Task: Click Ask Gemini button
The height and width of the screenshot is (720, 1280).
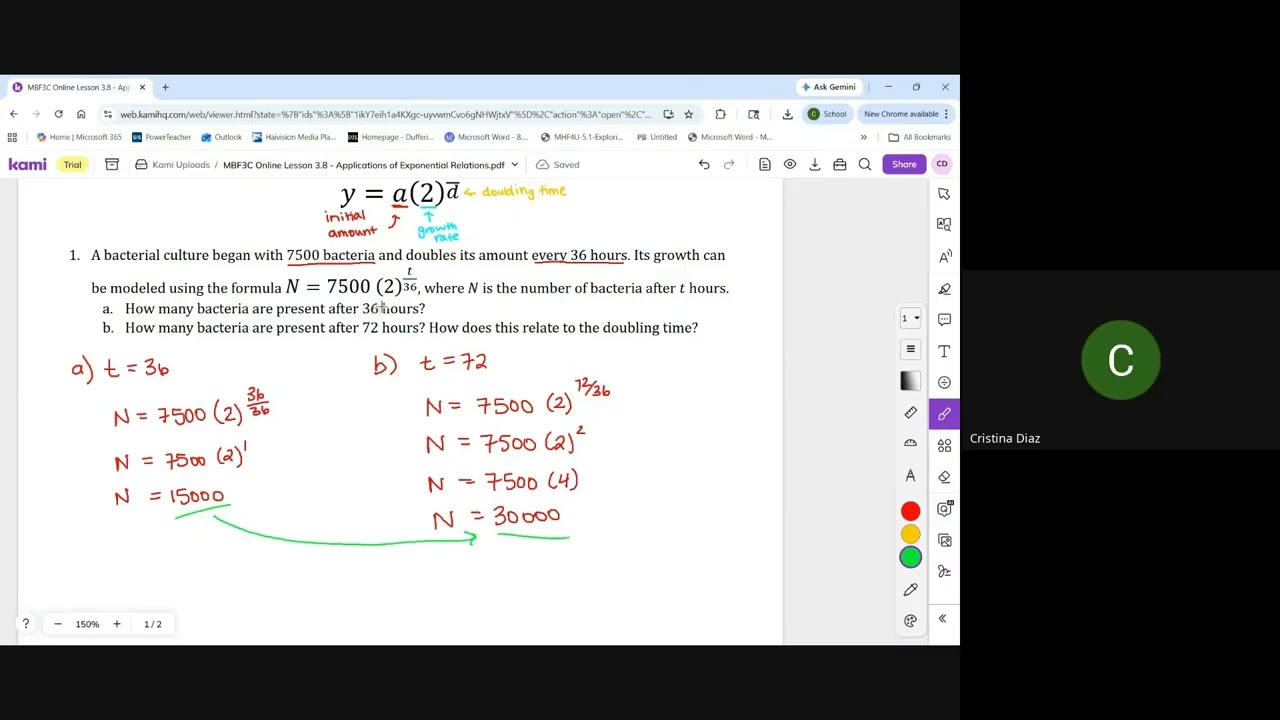Action: click(829, 87)
